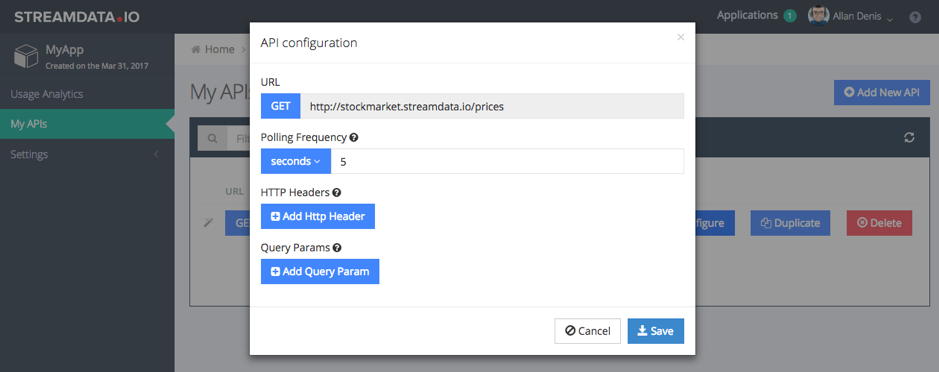Viewport: 939px width, 372px height.
Task: Click the polling frequency value field
Action: (507, 161)
